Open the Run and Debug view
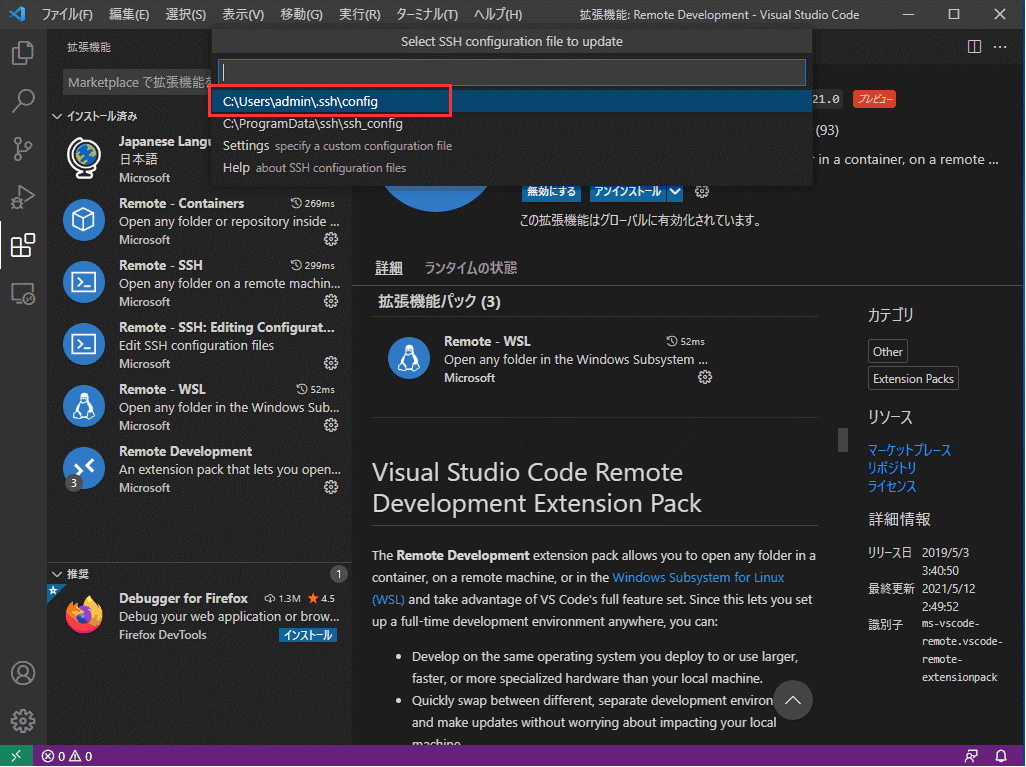 (x=23, y=197)
